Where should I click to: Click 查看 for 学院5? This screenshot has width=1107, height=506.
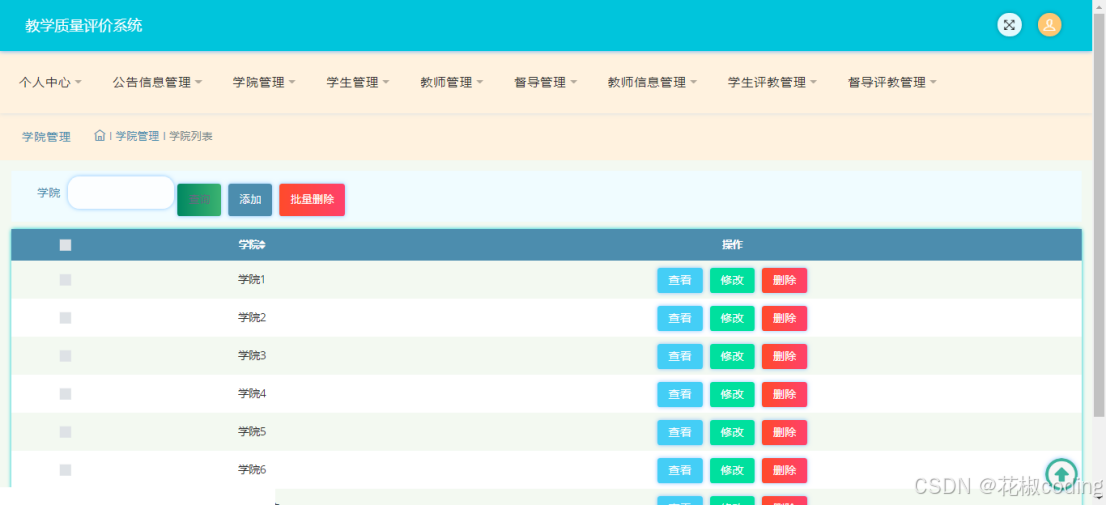[x=680, y=433]
